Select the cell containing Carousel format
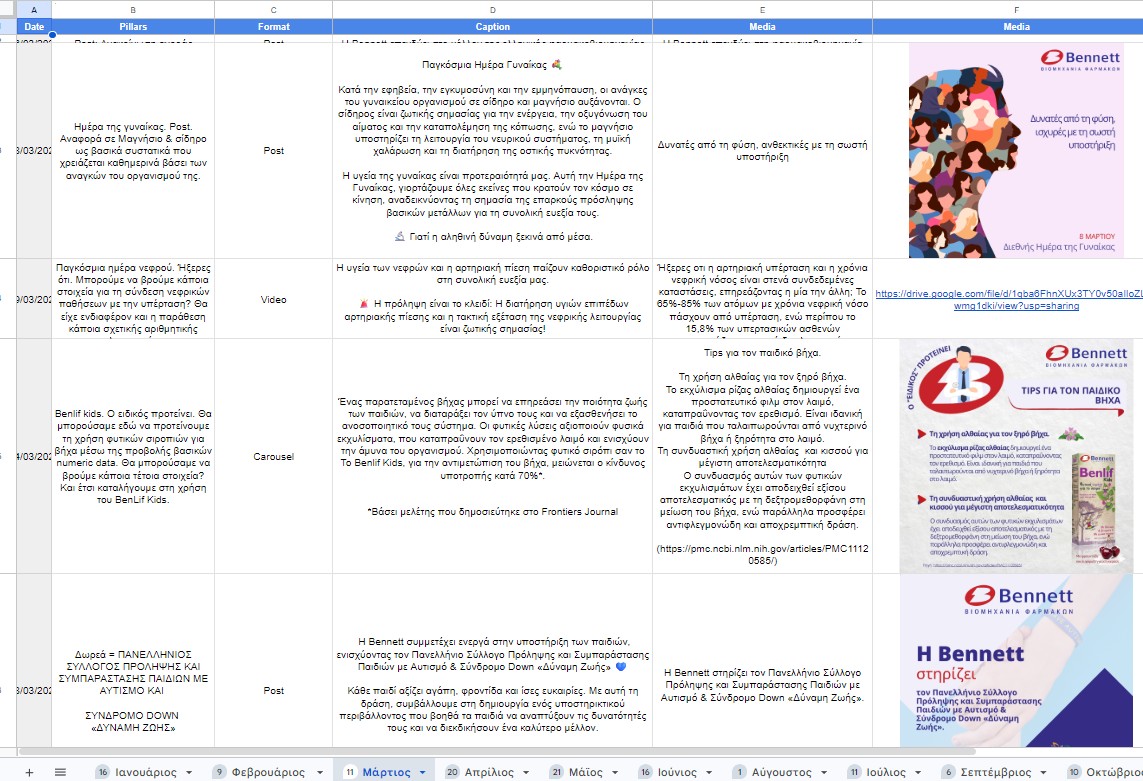The width and height of the screenshot is (1143, 781). [273, 456]
